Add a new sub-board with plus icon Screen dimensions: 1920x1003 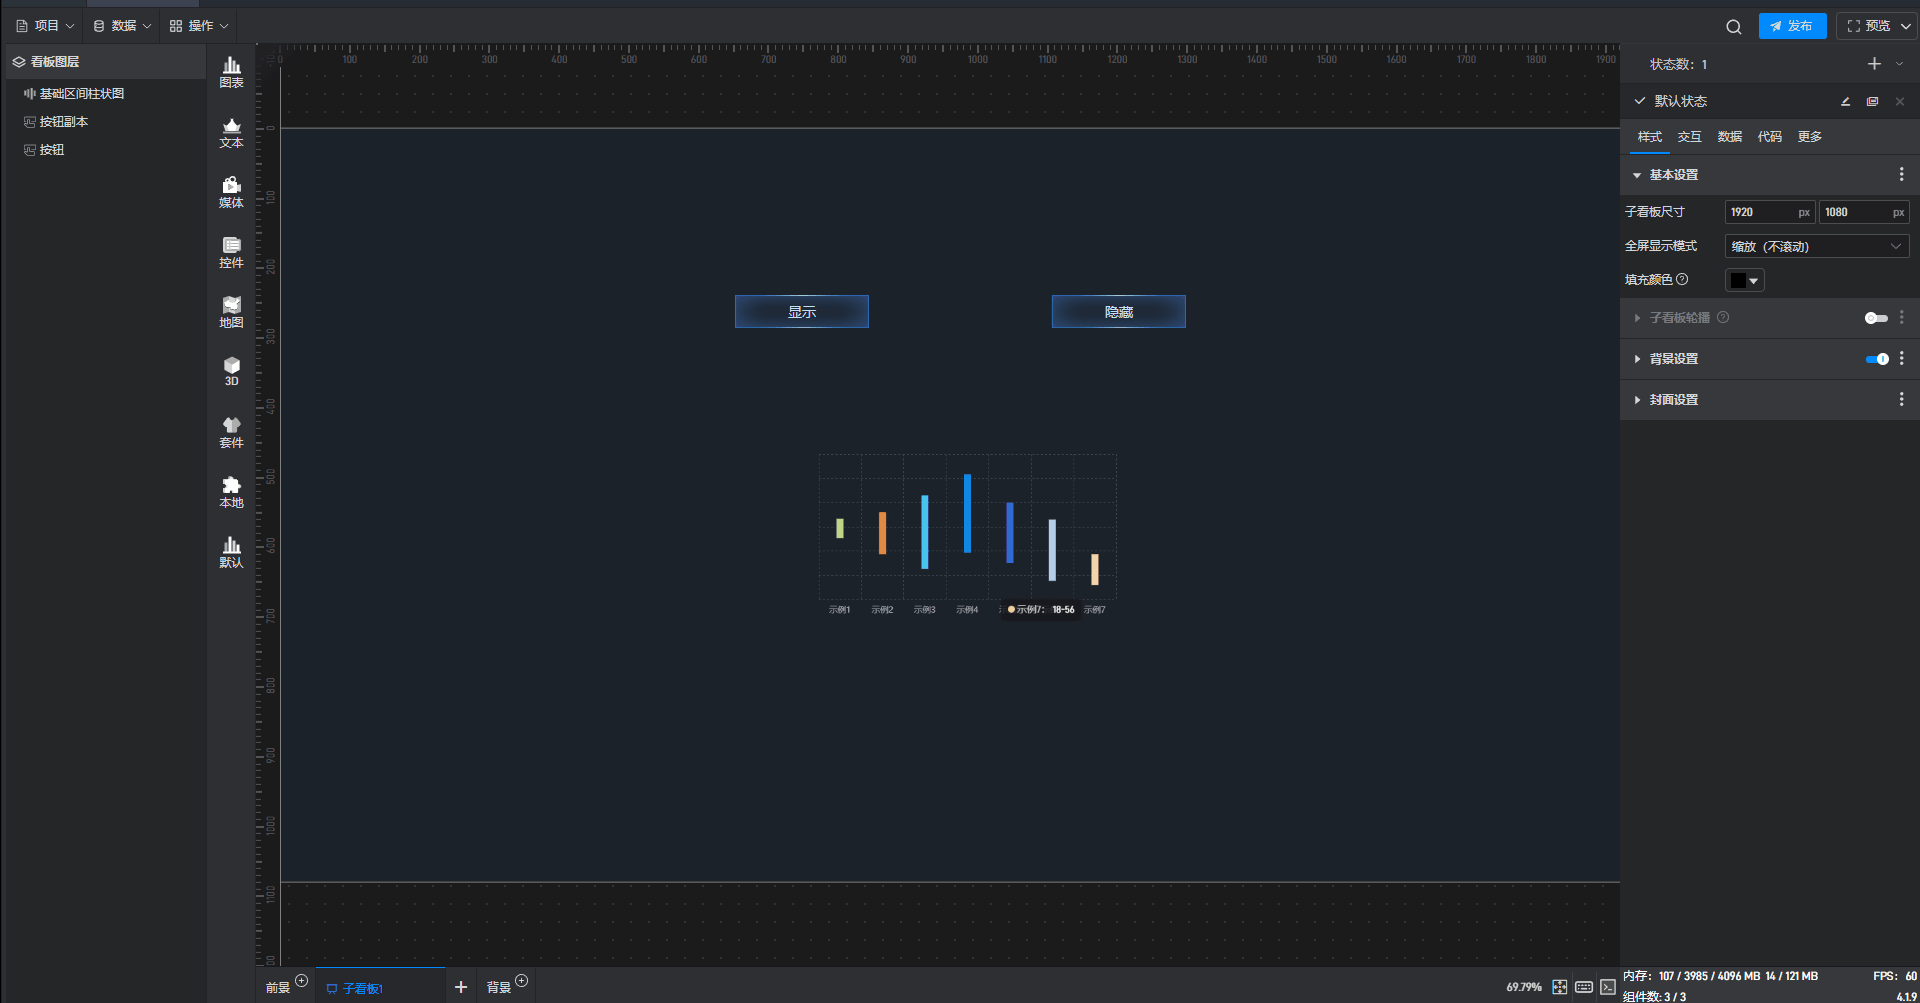point(461,987)
